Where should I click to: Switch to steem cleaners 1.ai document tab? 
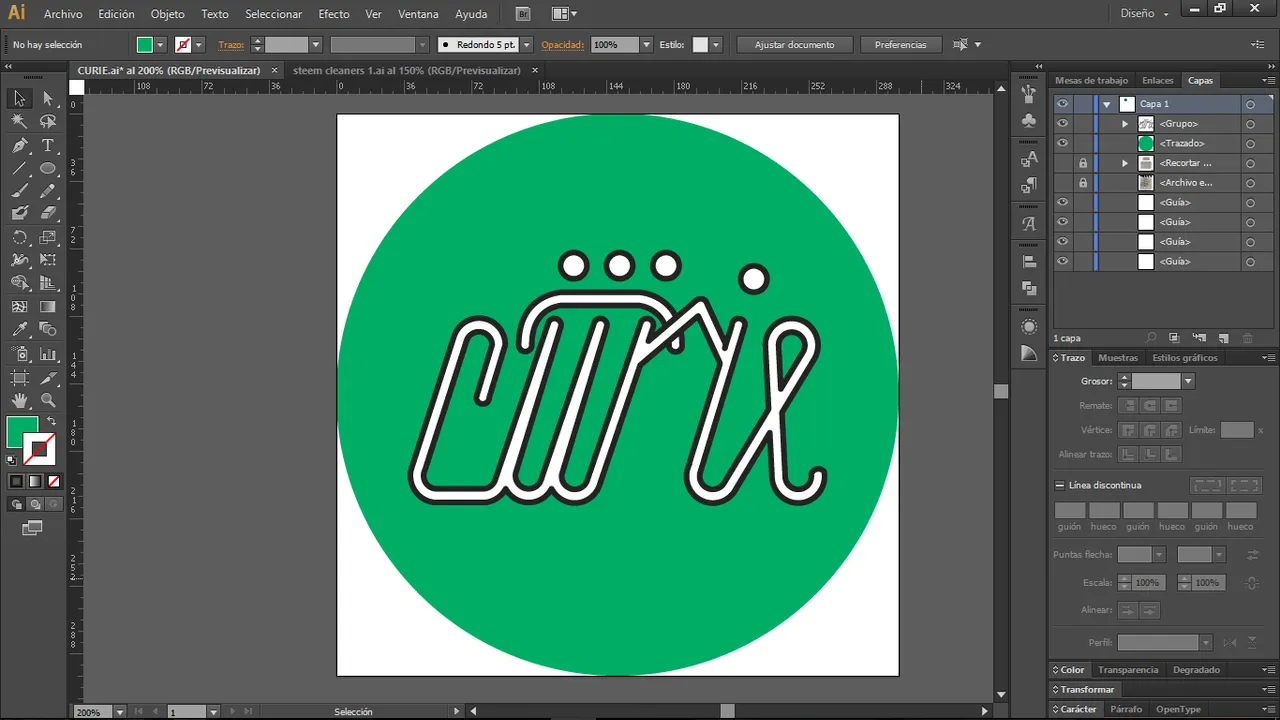406,71
